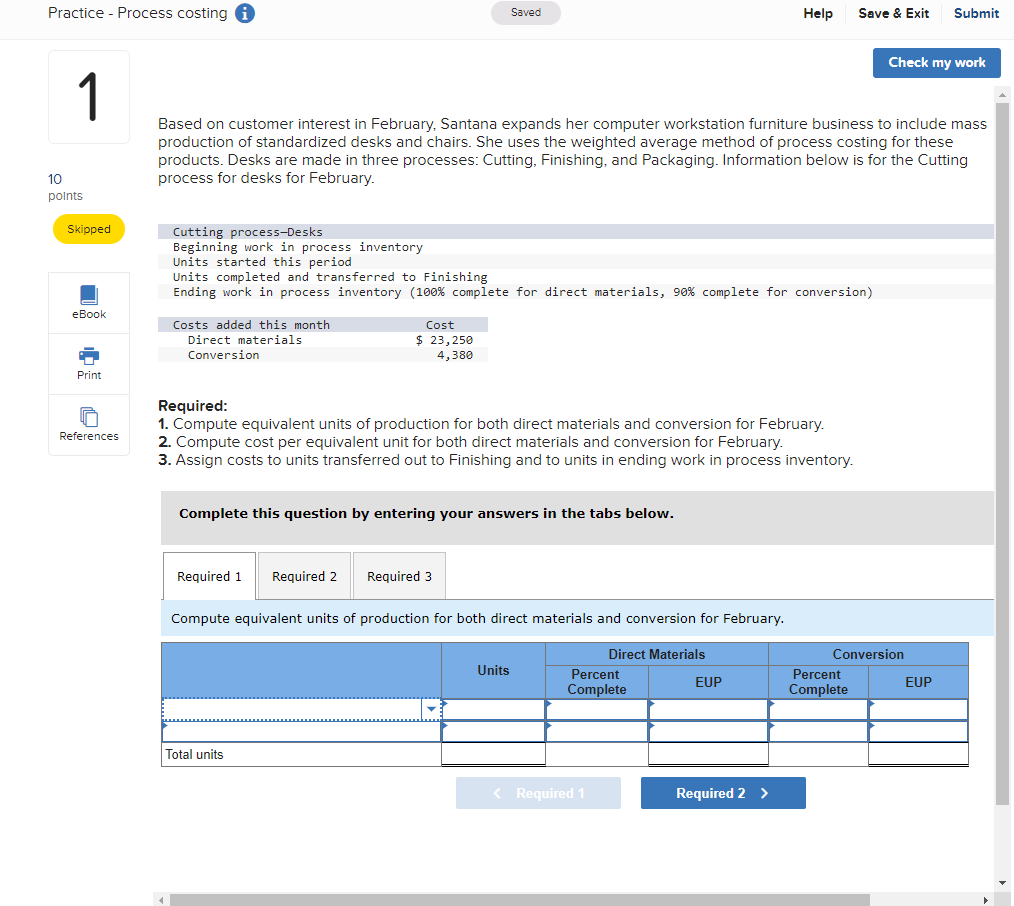The height and width of the screenshot is (906, 1014).
Task: Switch to the Required 2 tab
Action: (304, 575)
